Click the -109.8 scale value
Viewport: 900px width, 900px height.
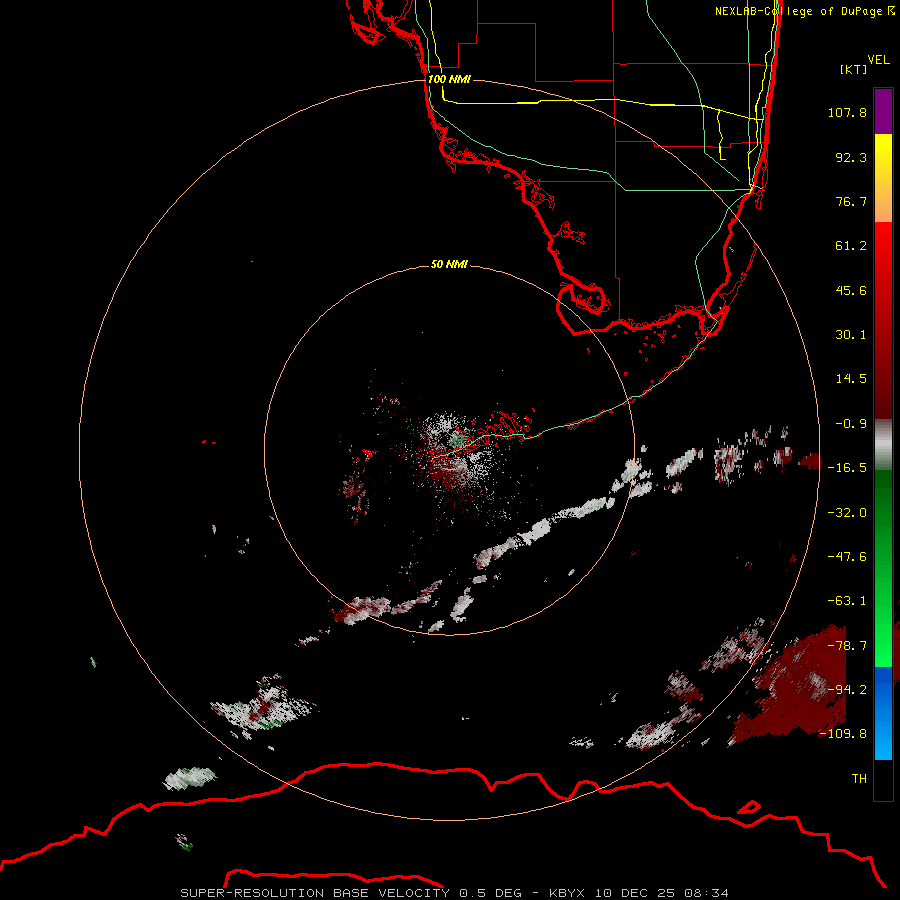(x=843, y=734)
